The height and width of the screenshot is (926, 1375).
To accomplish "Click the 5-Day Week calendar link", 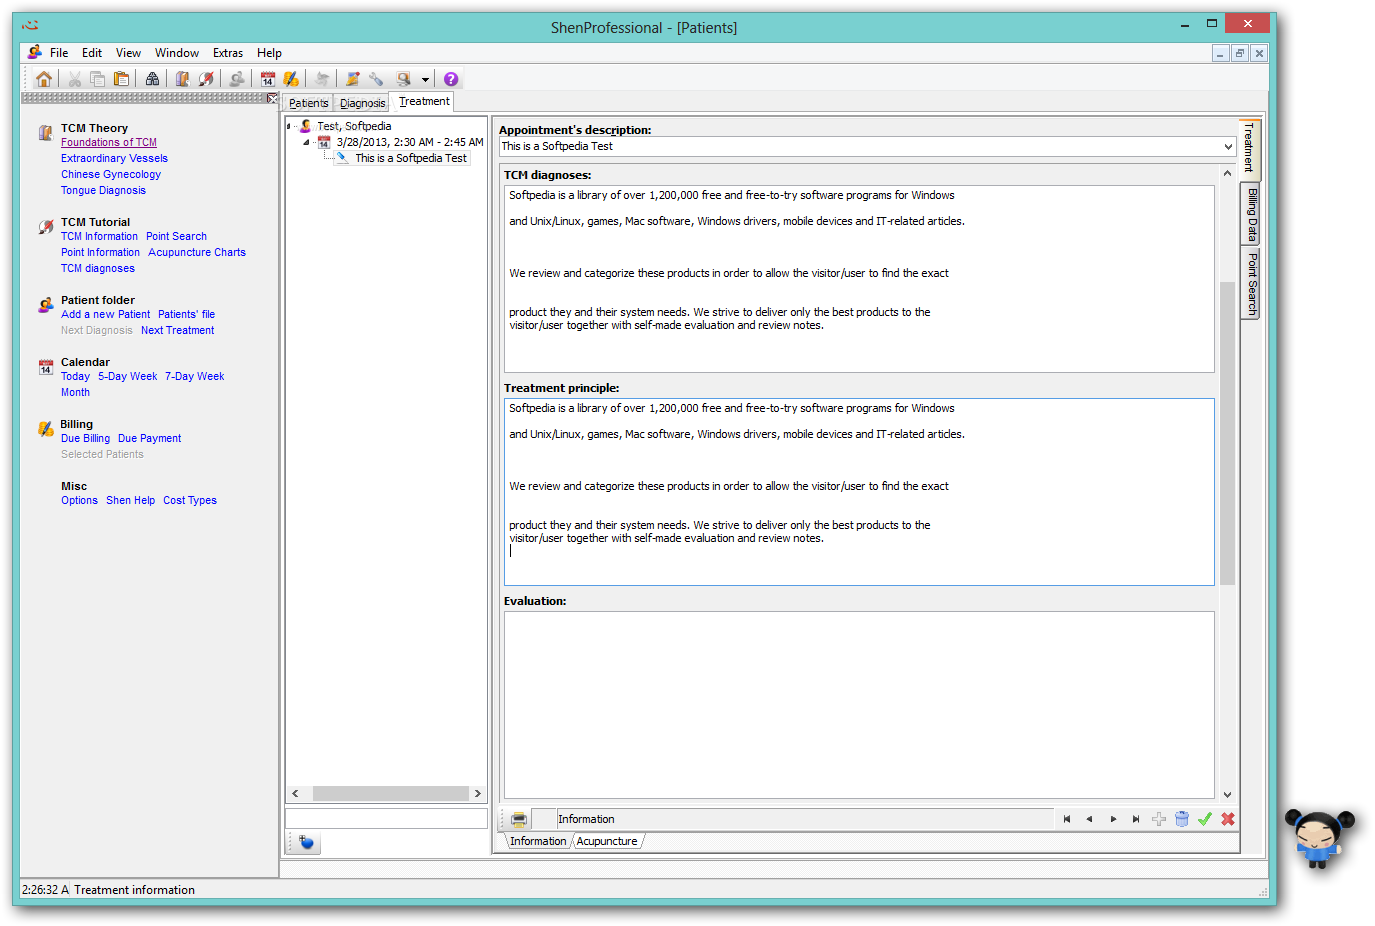I will (x=128, y=377).
